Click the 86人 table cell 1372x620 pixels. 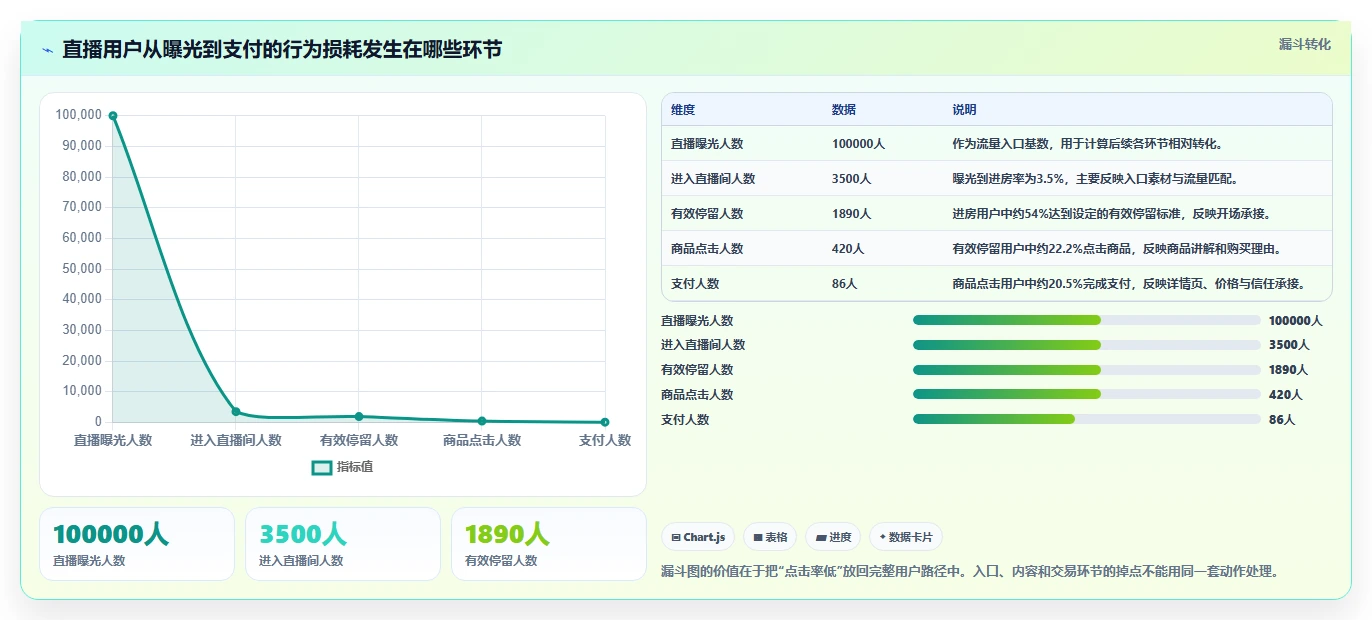(x=845, y=284)
